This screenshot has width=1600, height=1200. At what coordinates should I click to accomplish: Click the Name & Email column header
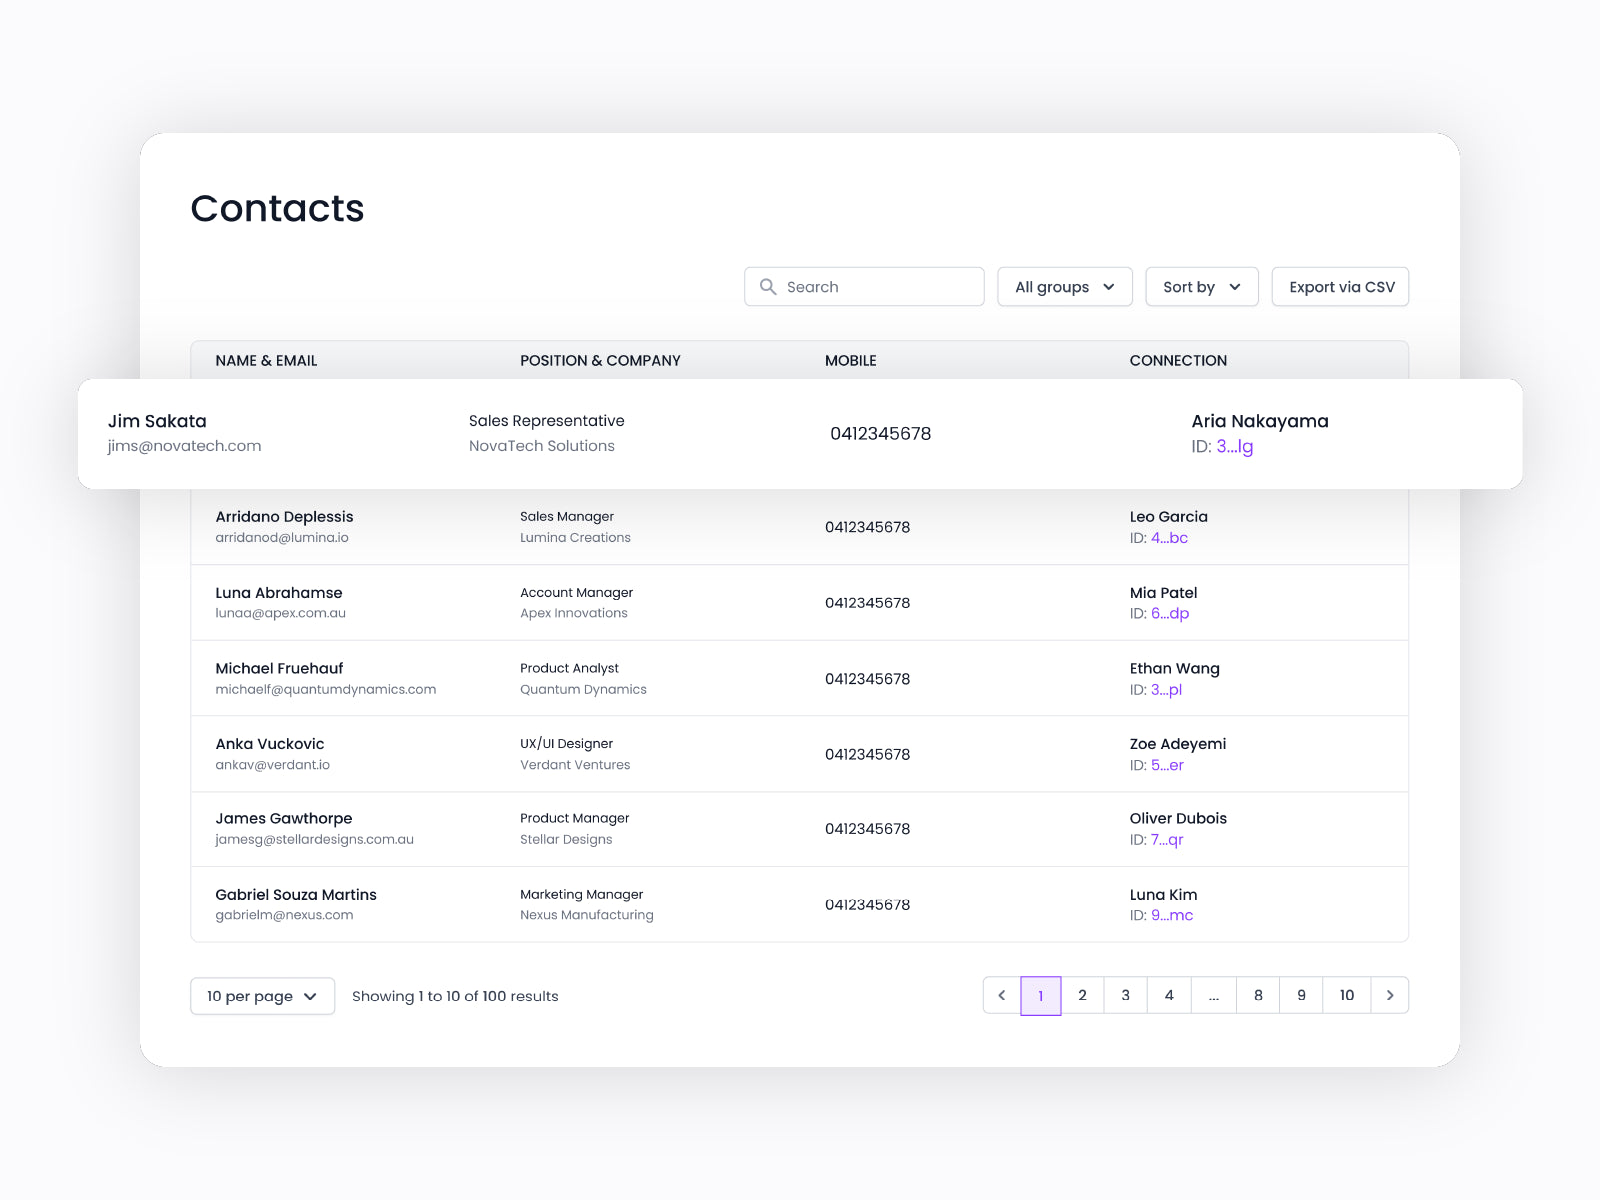[266, 361]
